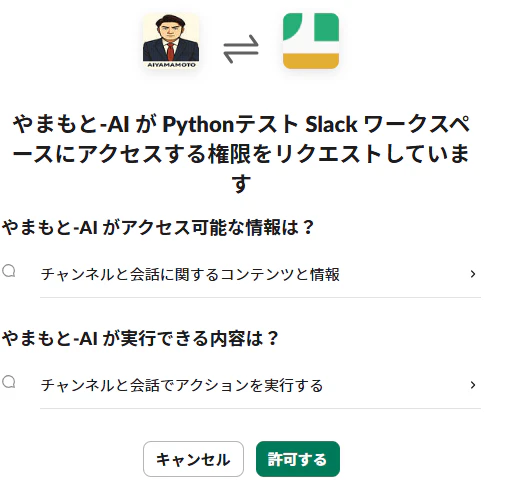Screen dimensions: 510x483
Task: Click the divider line under the content permission row
Action: click(260, 297)
